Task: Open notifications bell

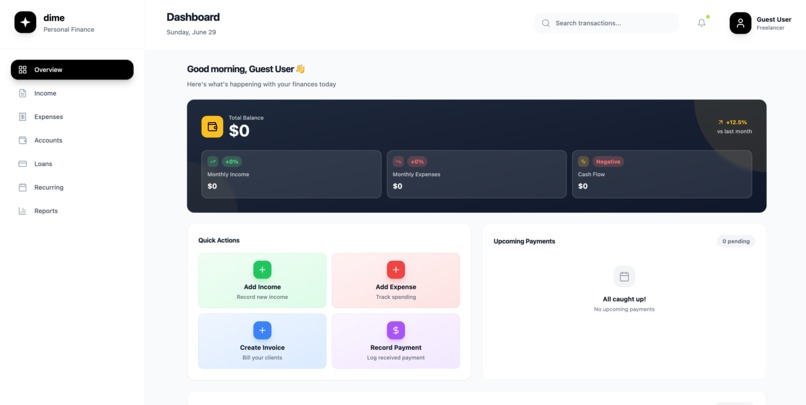Action: tap(702, 23)
